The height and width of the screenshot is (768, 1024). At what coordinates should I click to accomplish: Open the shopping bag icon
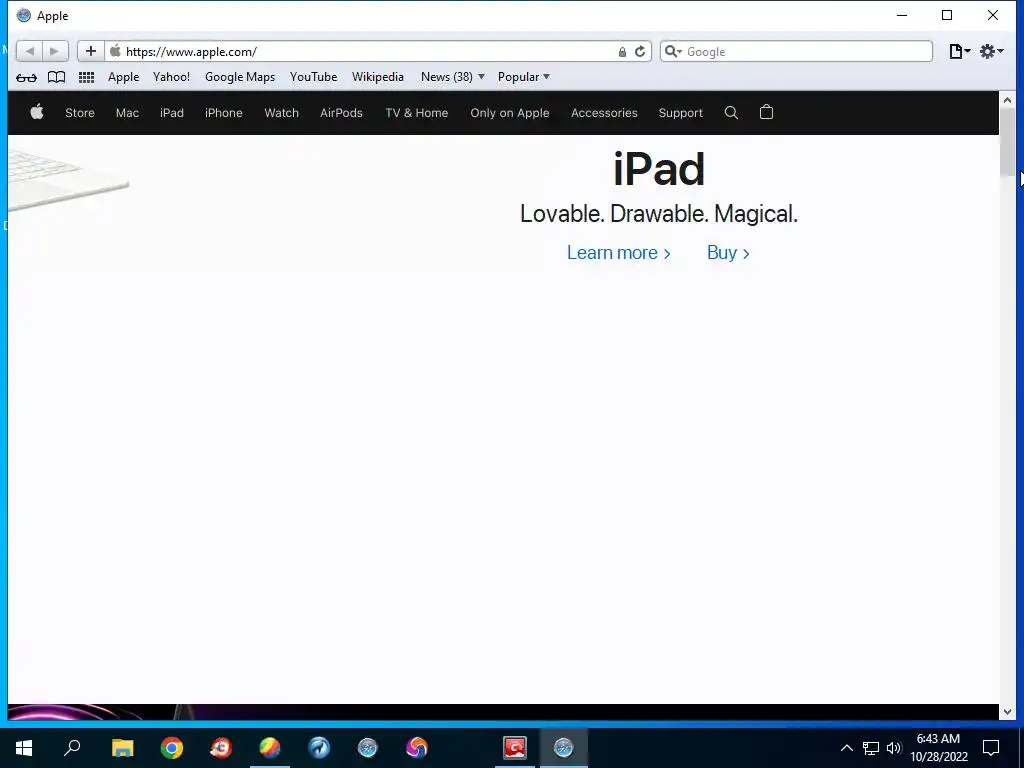(766, 112)
